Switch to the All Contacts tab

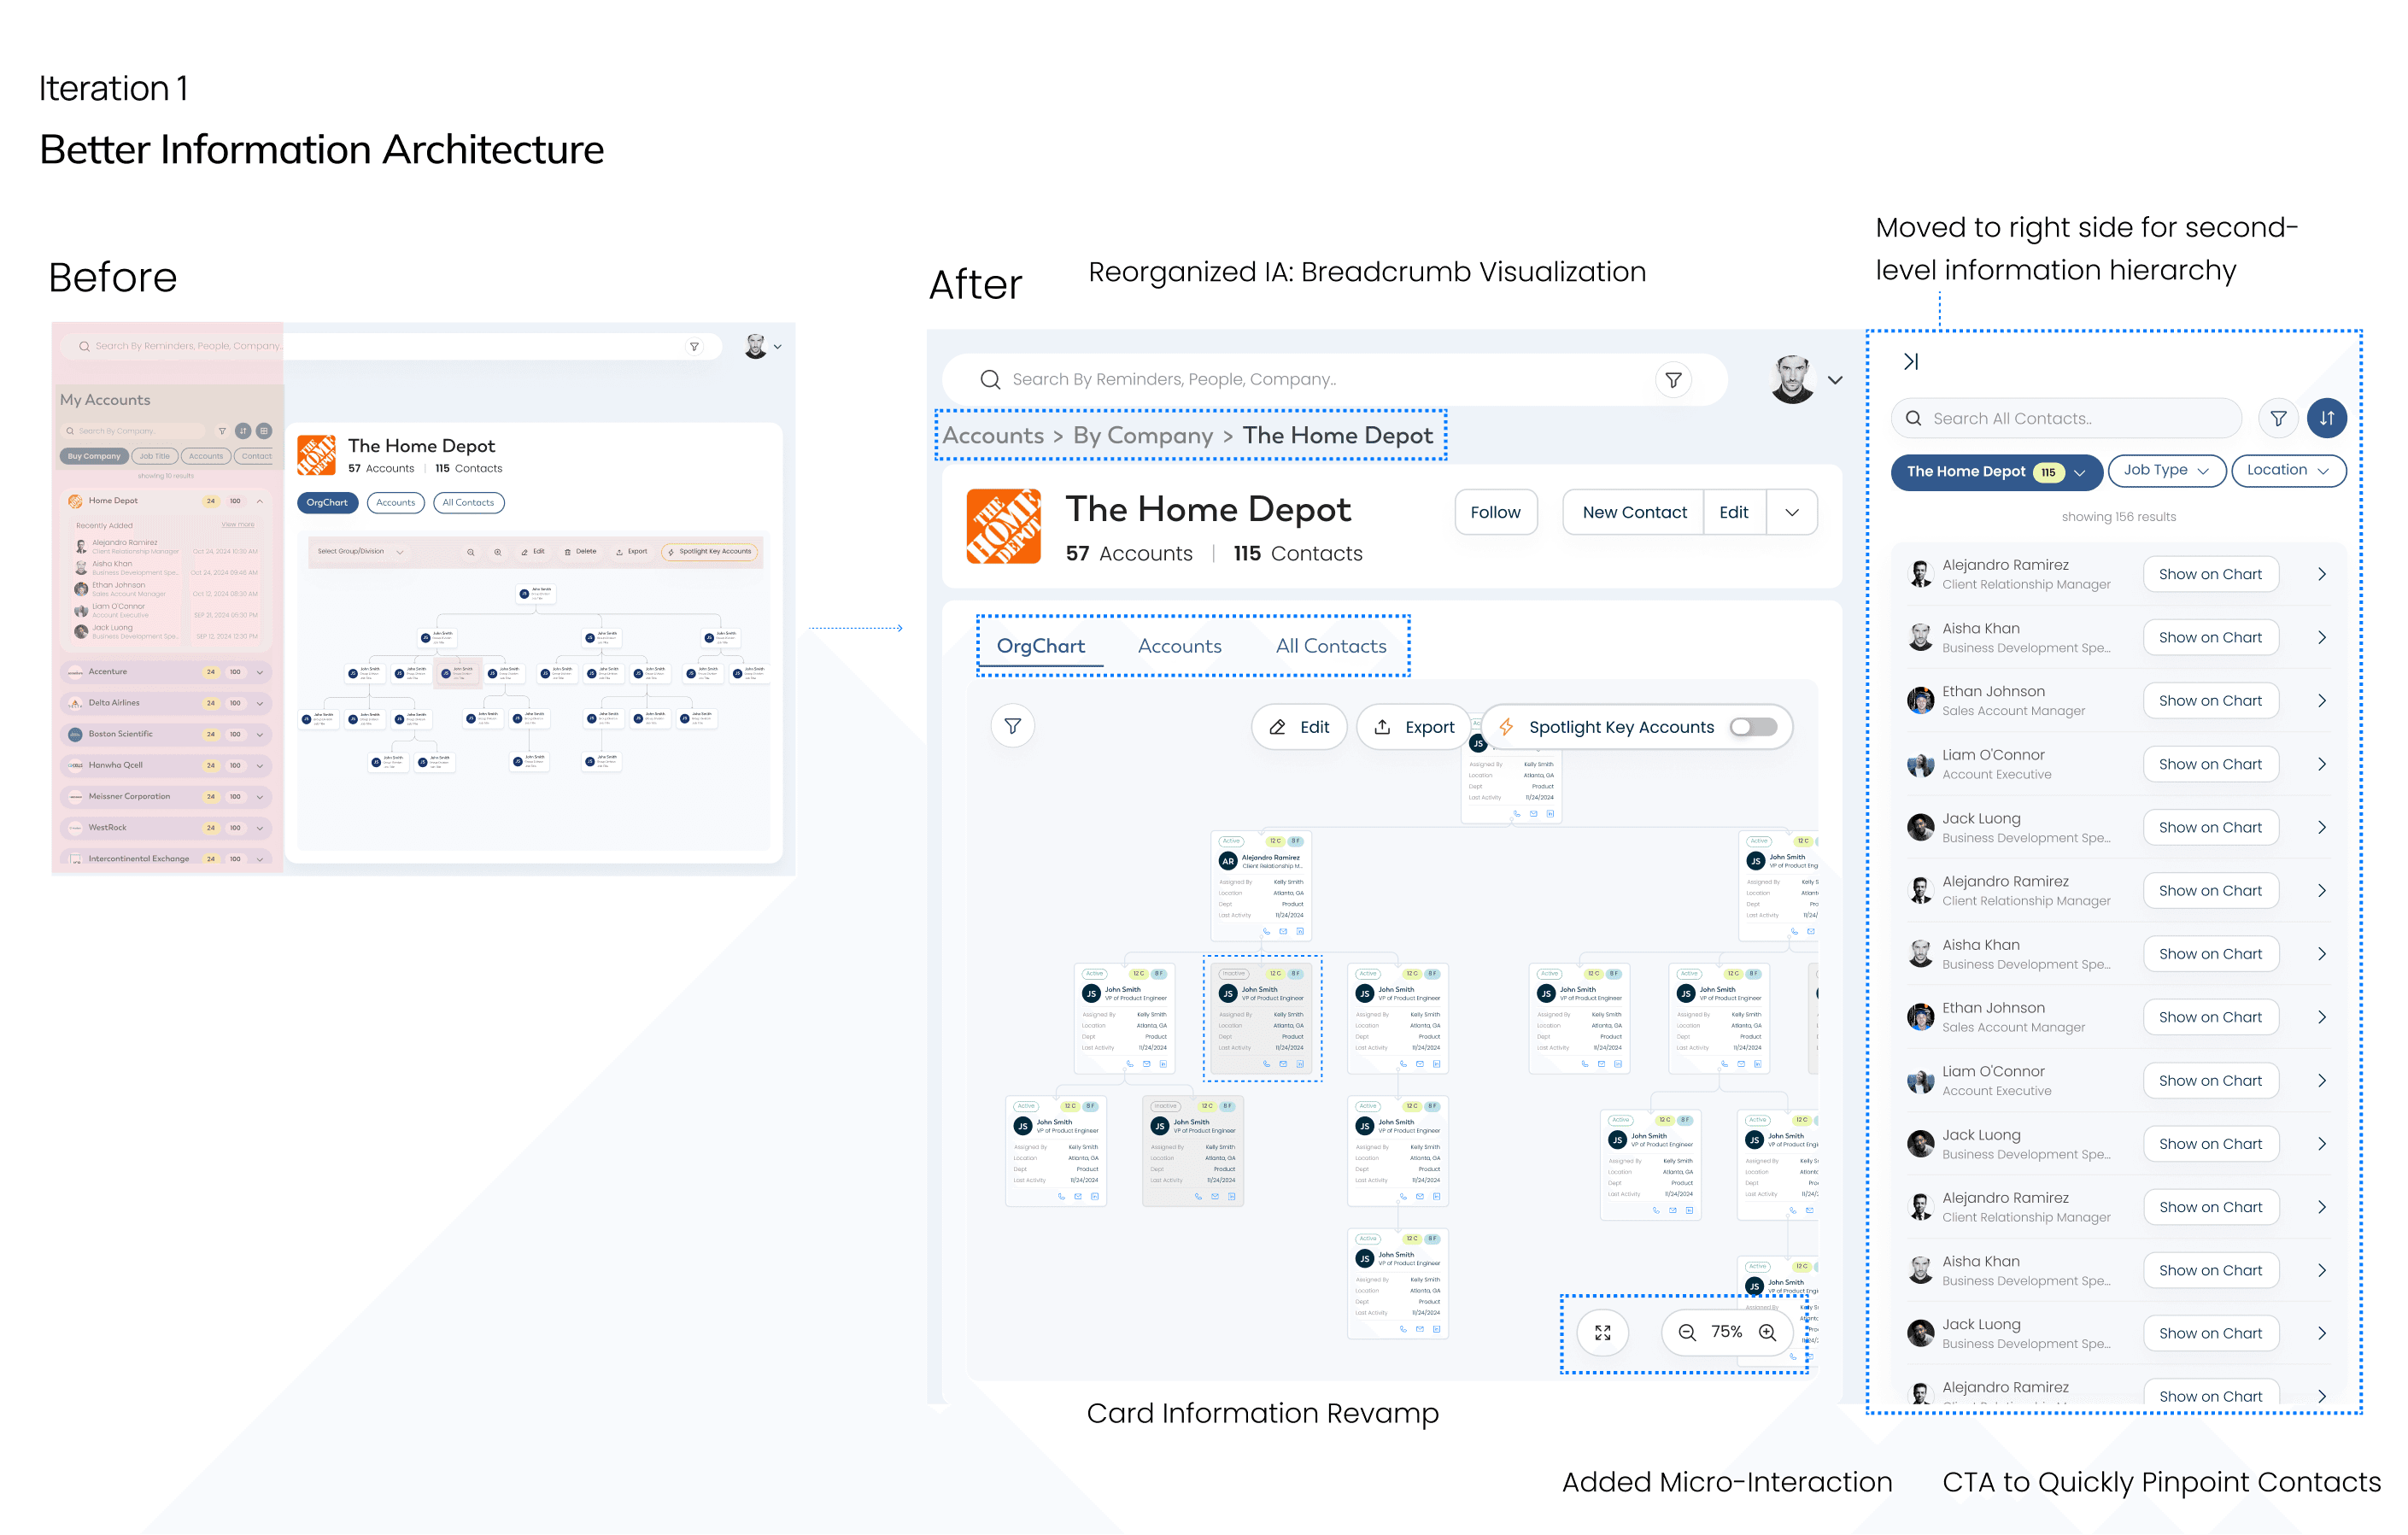click(x=1330, y=646)
